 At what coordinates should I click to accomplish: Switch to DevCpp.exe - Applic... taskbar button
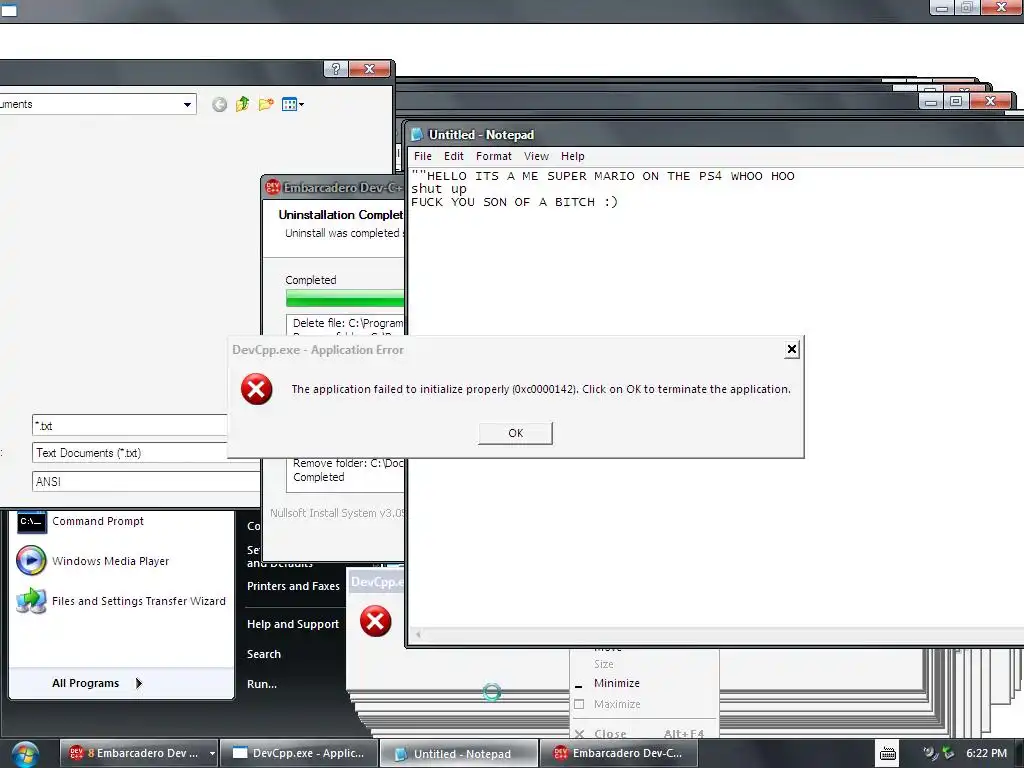(299, 753)
